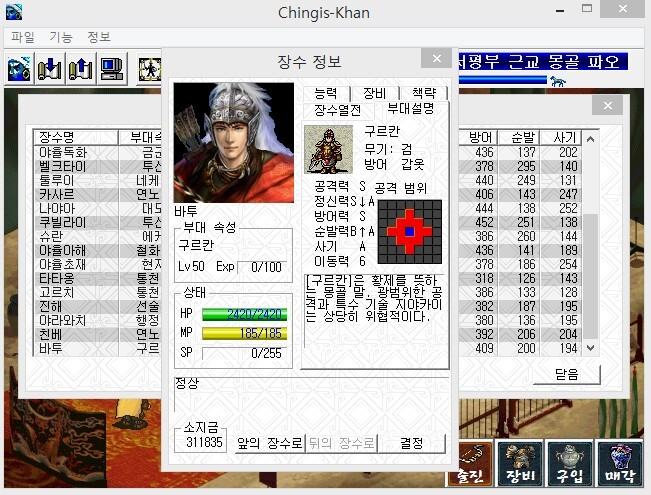Click the 뒤의 장수로 button
This screenshot has height=495, width=651.
coord(342,444)
